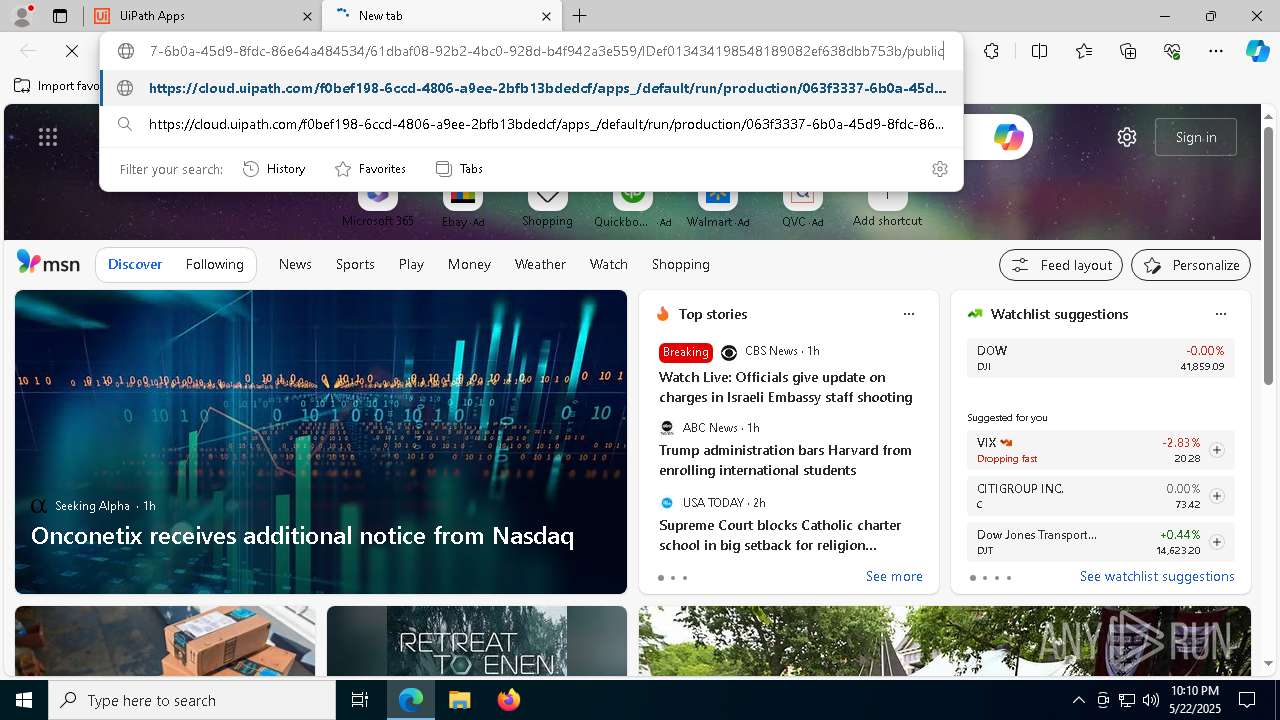Image resolution: width=1280 pixels, height=720 pixels.
Task: Open the Israeli Embassy shooting story
Action: [x=785, y=387]
